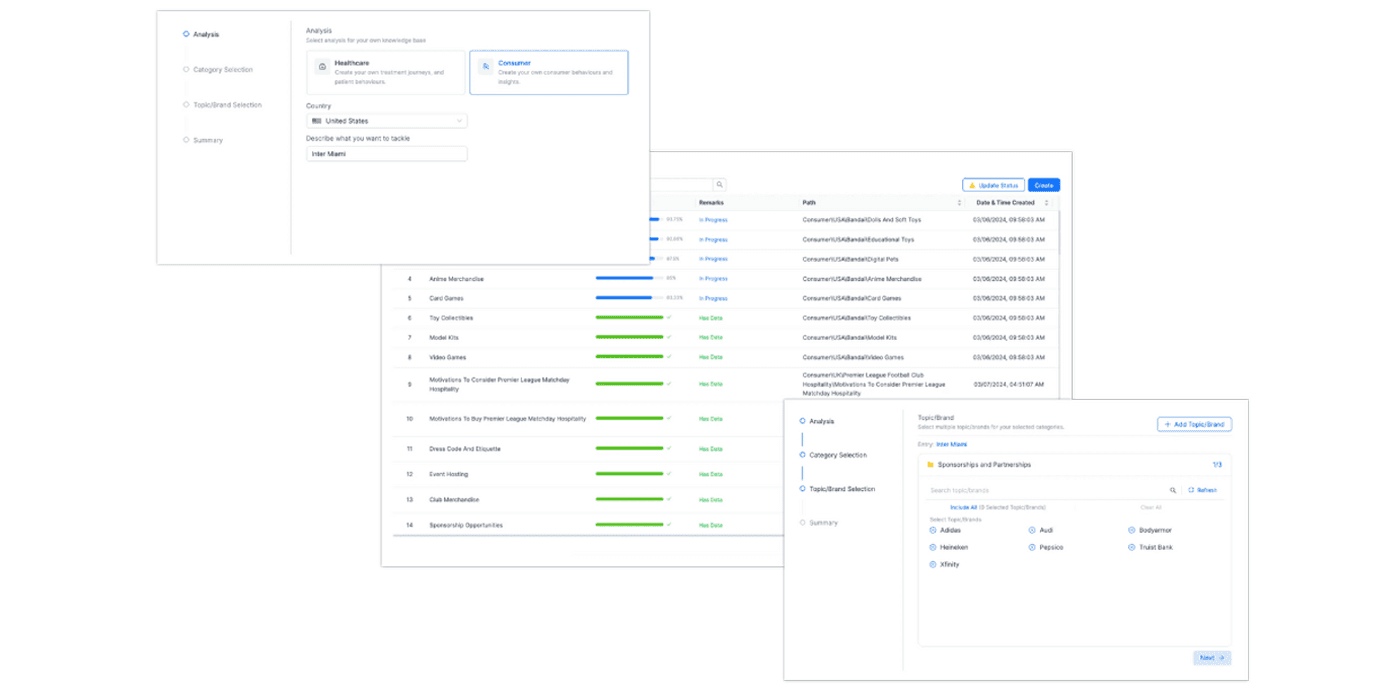The image size is (1381, 691).
Task: Click the warning icon on Update Status
Action: pyautogui.click(x=972, y=185)
